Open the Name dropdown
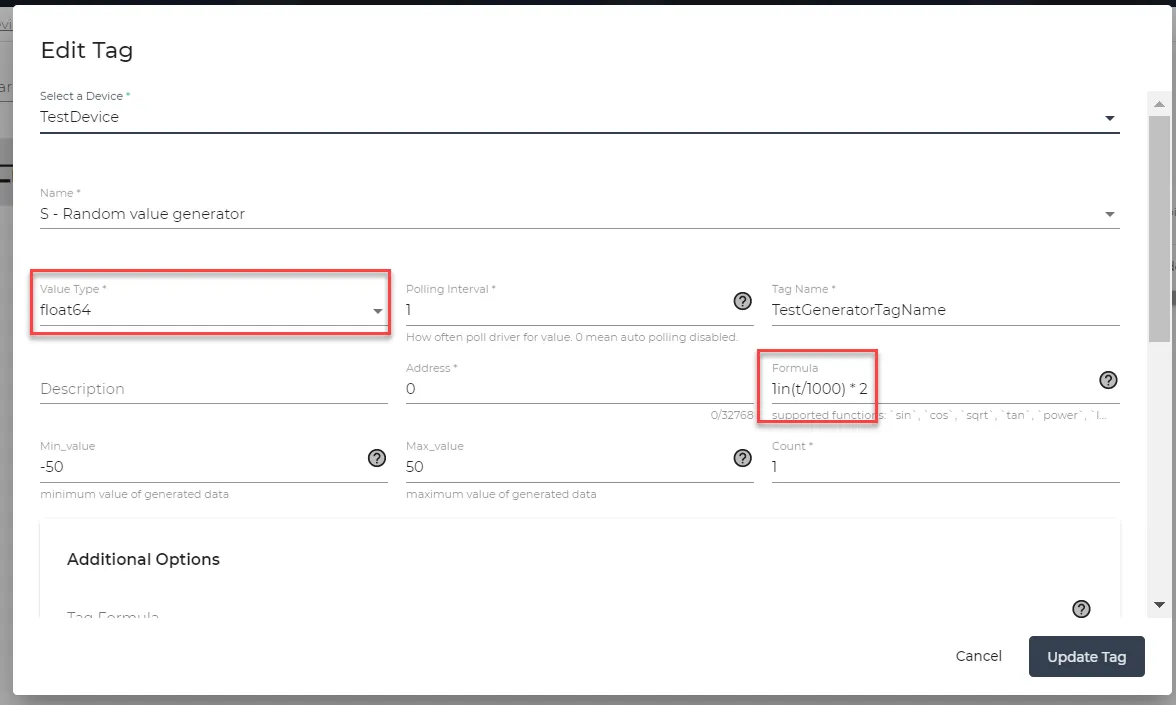1176x705 pixels. 579,214
